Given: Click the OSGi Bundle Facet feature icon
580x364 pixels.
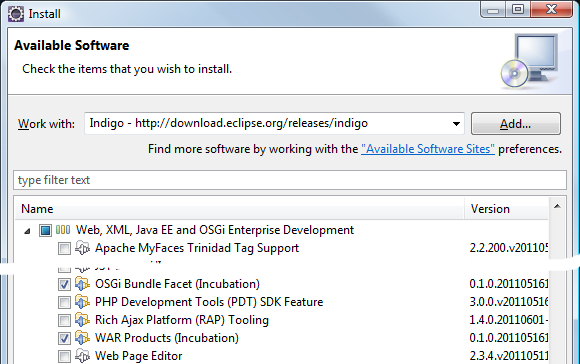Looking at the screenshot, I should (x=82, y=284).
